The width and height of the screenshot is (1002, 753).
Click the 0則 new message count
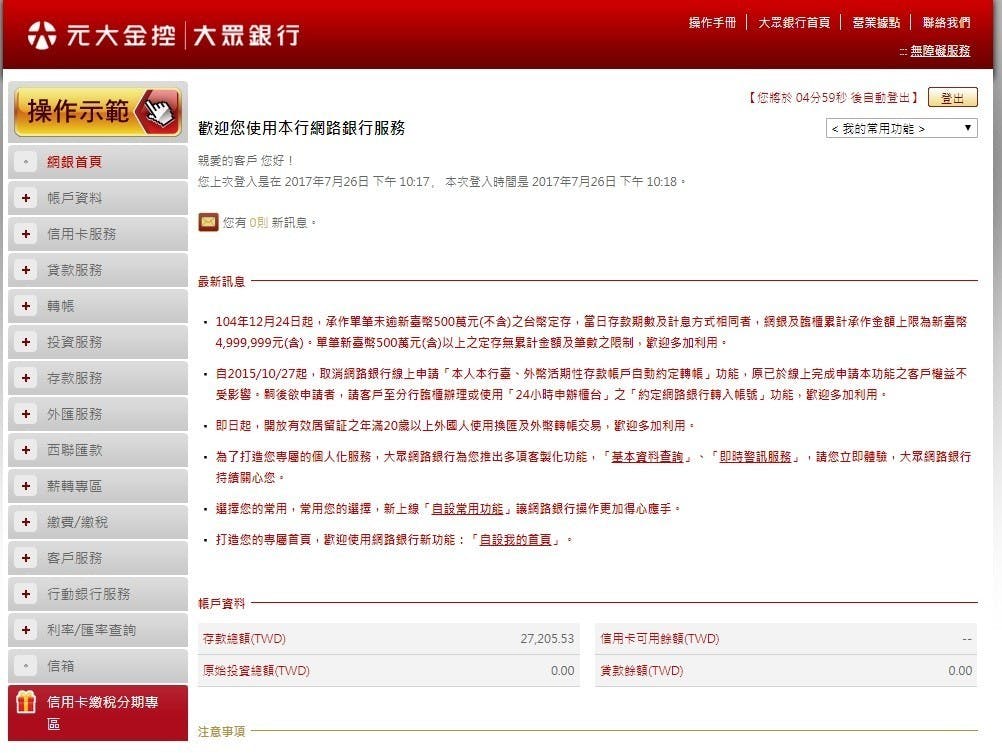click(258, 222)
